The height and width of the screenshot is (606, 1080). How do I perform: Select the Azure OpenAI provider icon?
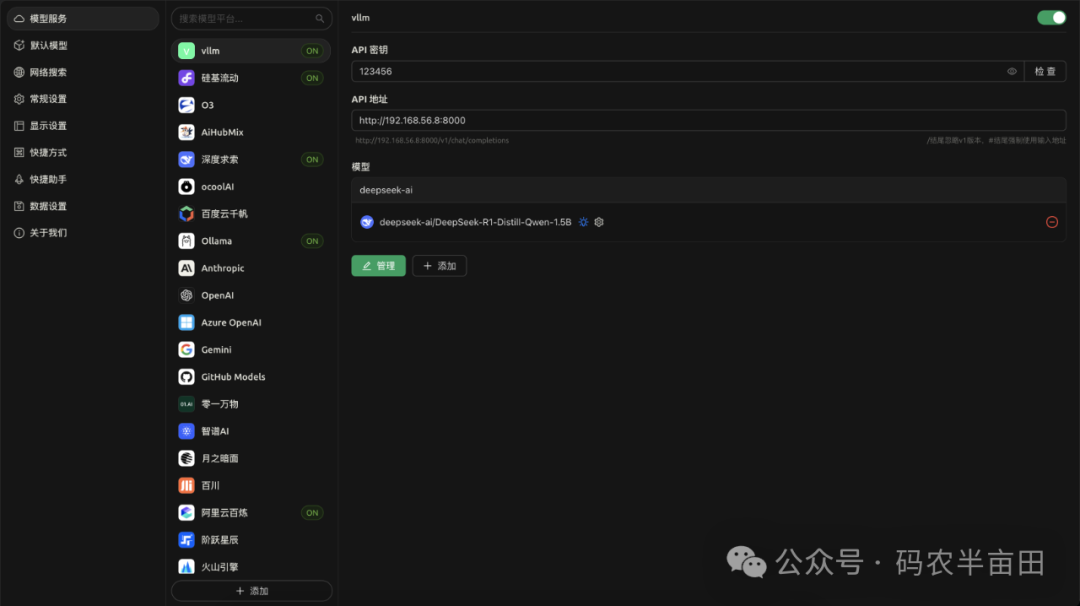tap(186, 323)
